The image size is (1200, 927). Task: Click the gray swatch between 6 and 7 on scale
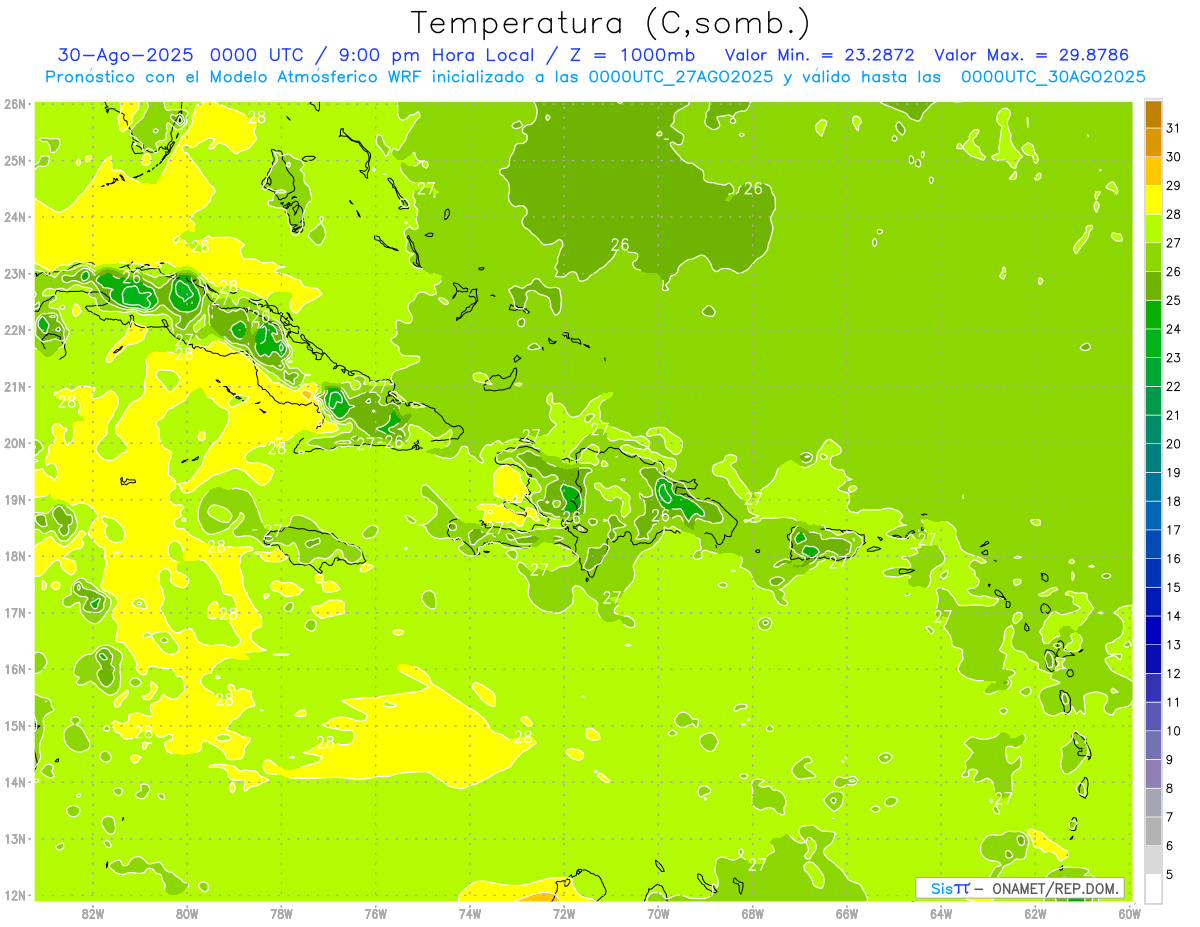coord(1153,831)
